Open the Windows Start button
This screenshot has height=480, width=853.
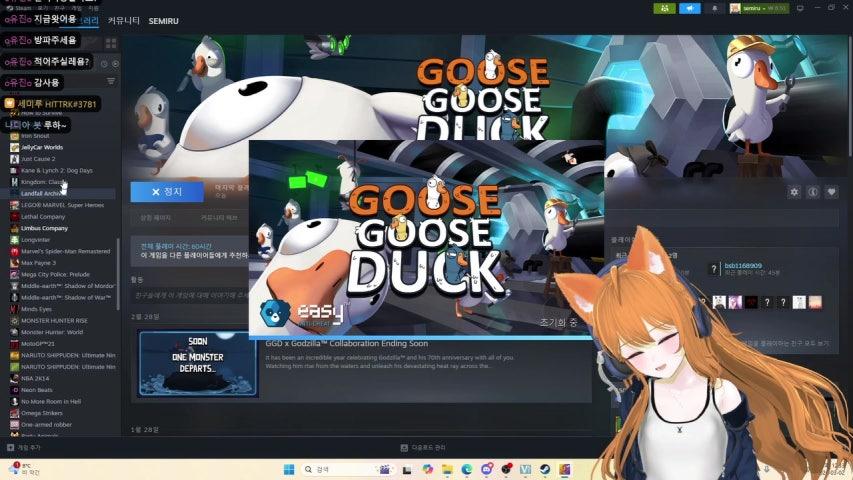pos(289,469)
